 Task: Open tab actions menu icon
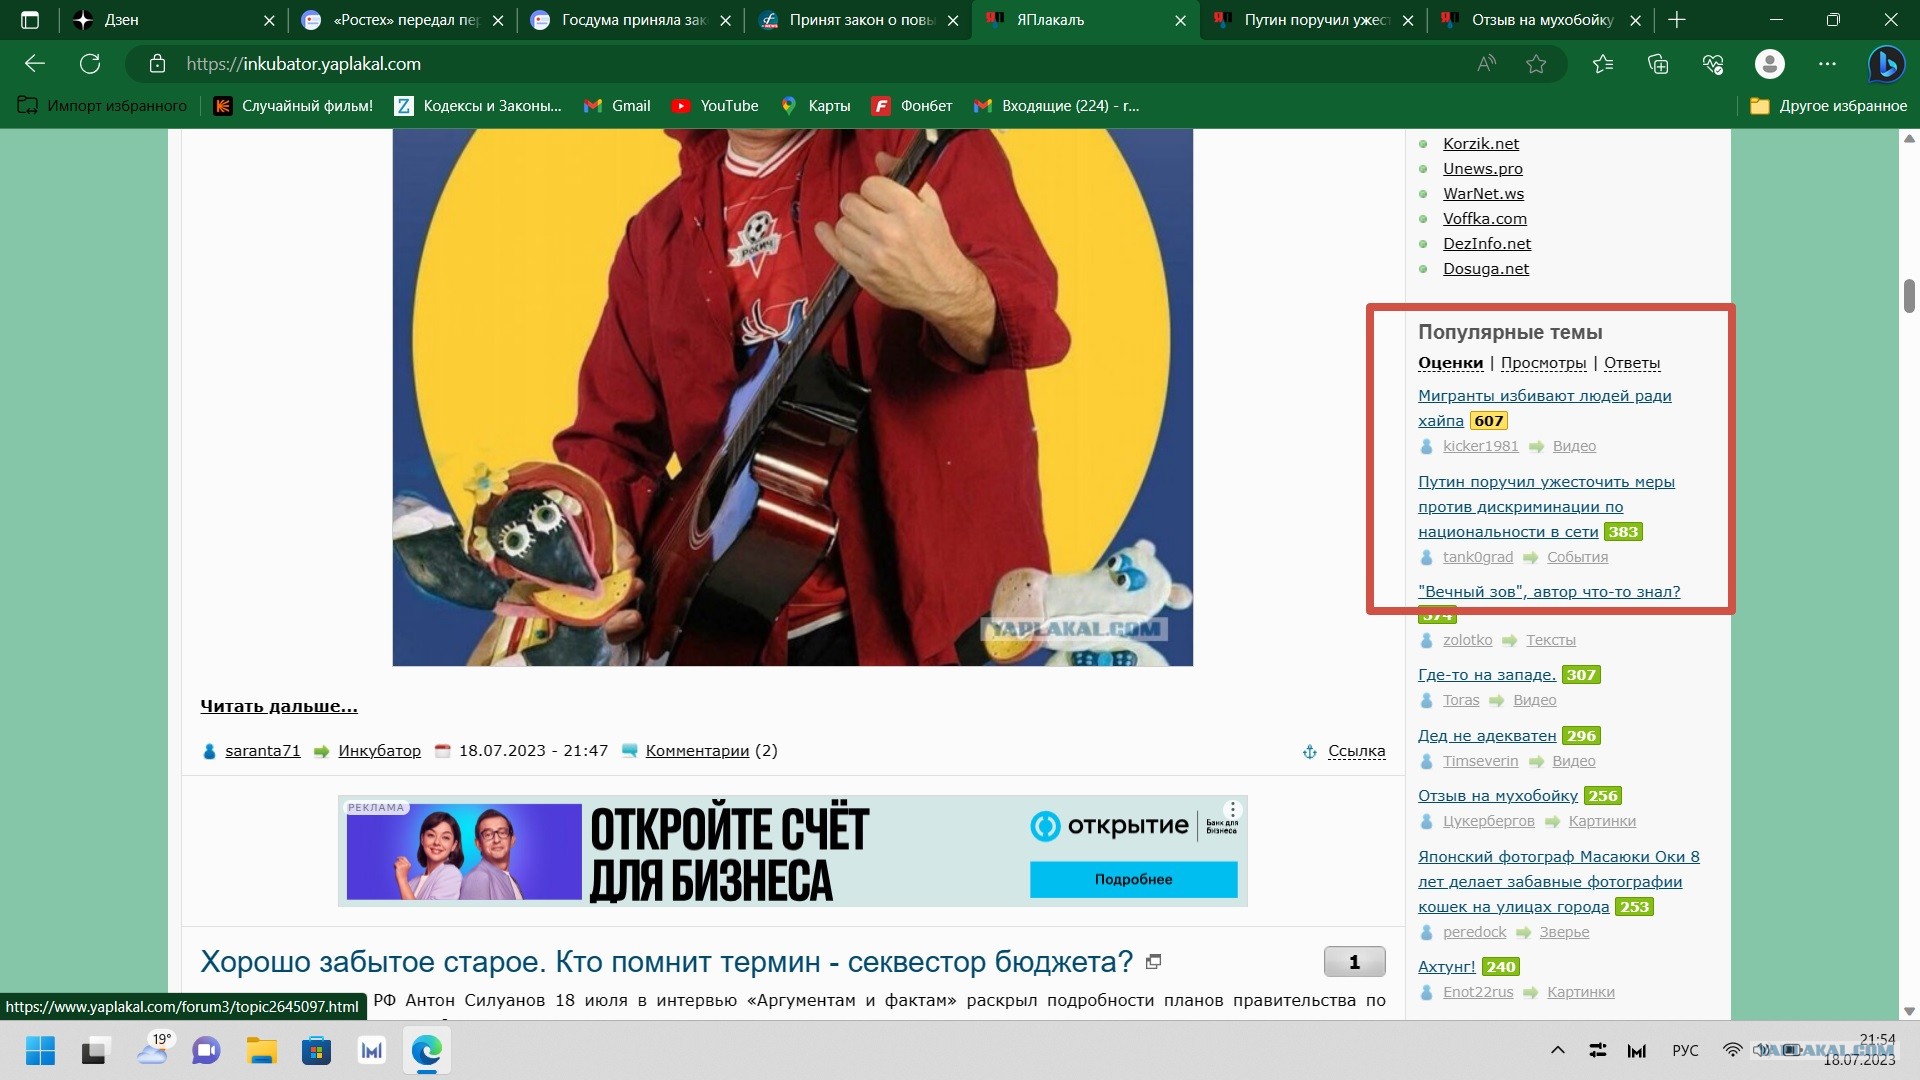(x=30, y=20)
